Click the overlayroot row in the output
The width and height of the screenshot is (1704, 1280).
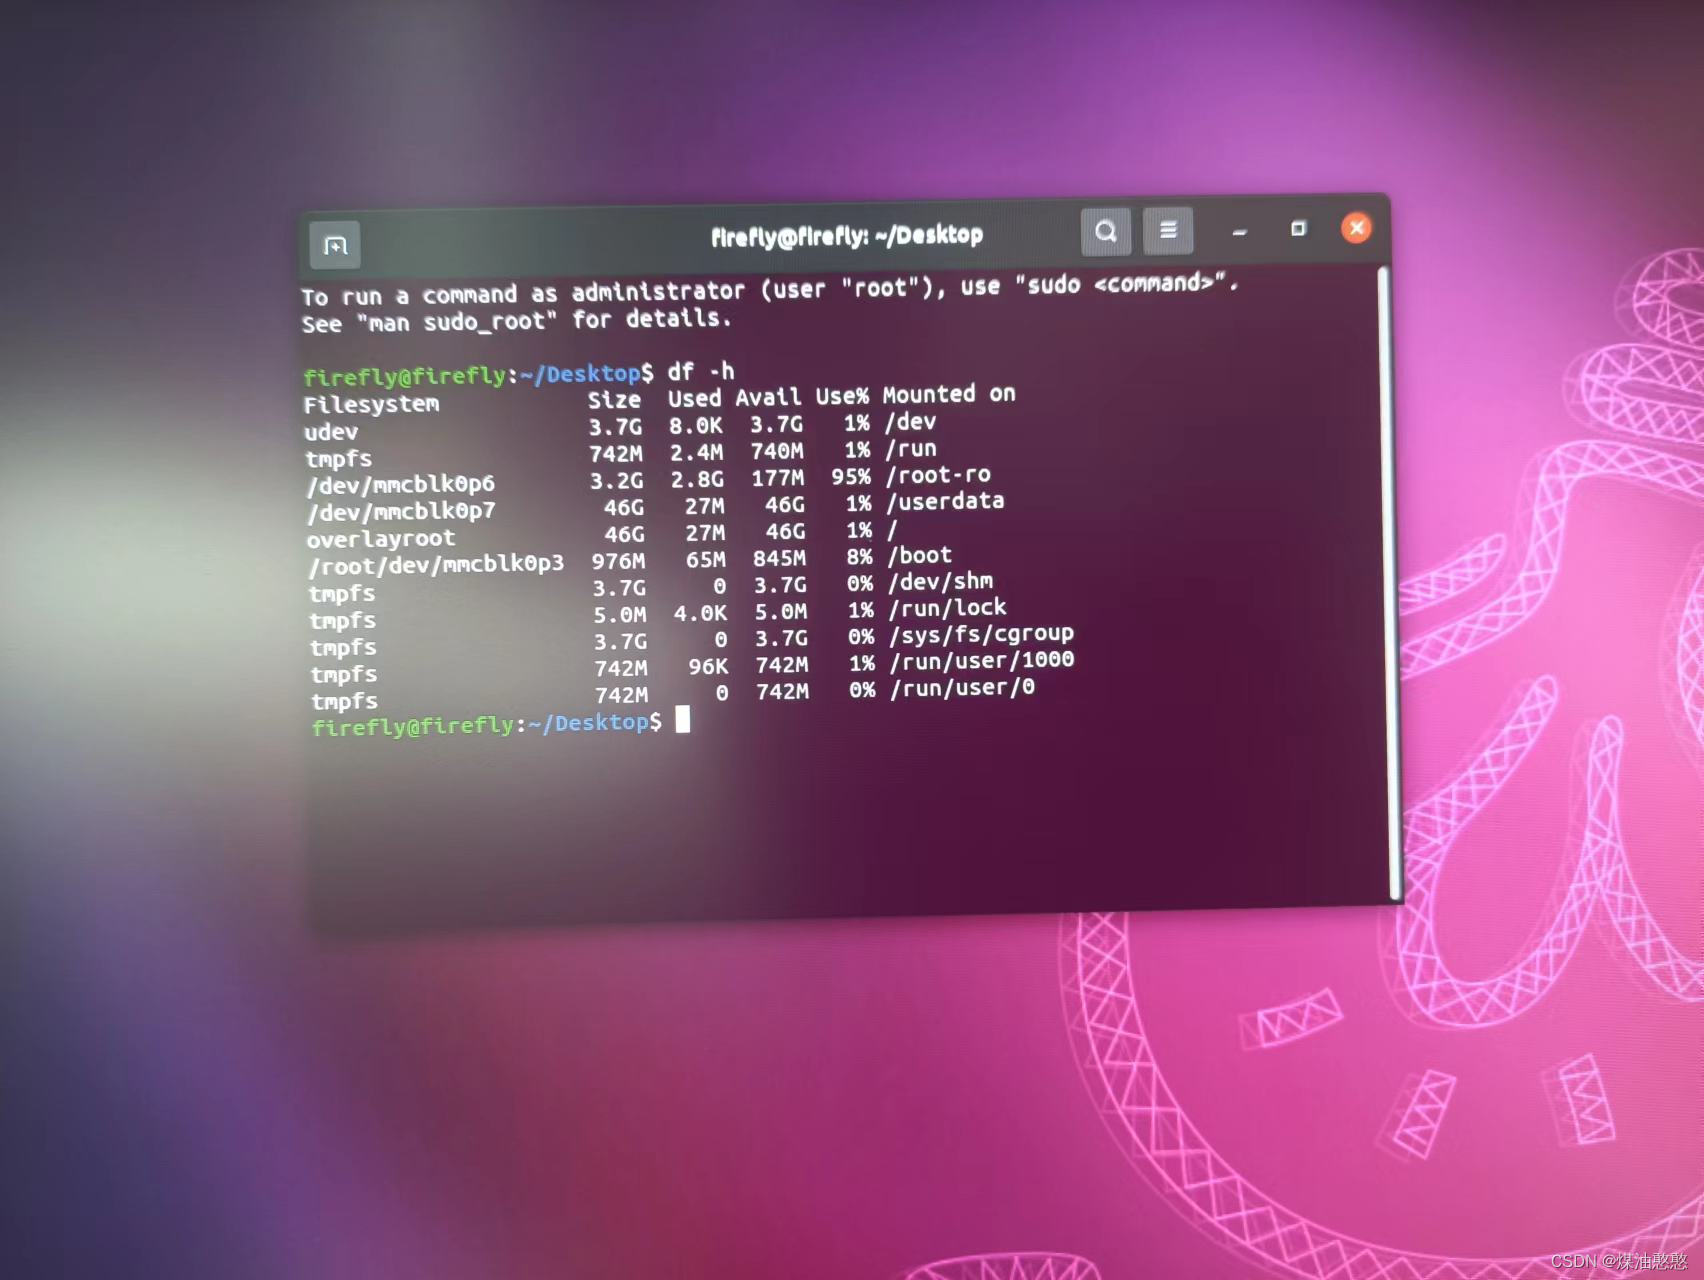click(x=380, y=538)
